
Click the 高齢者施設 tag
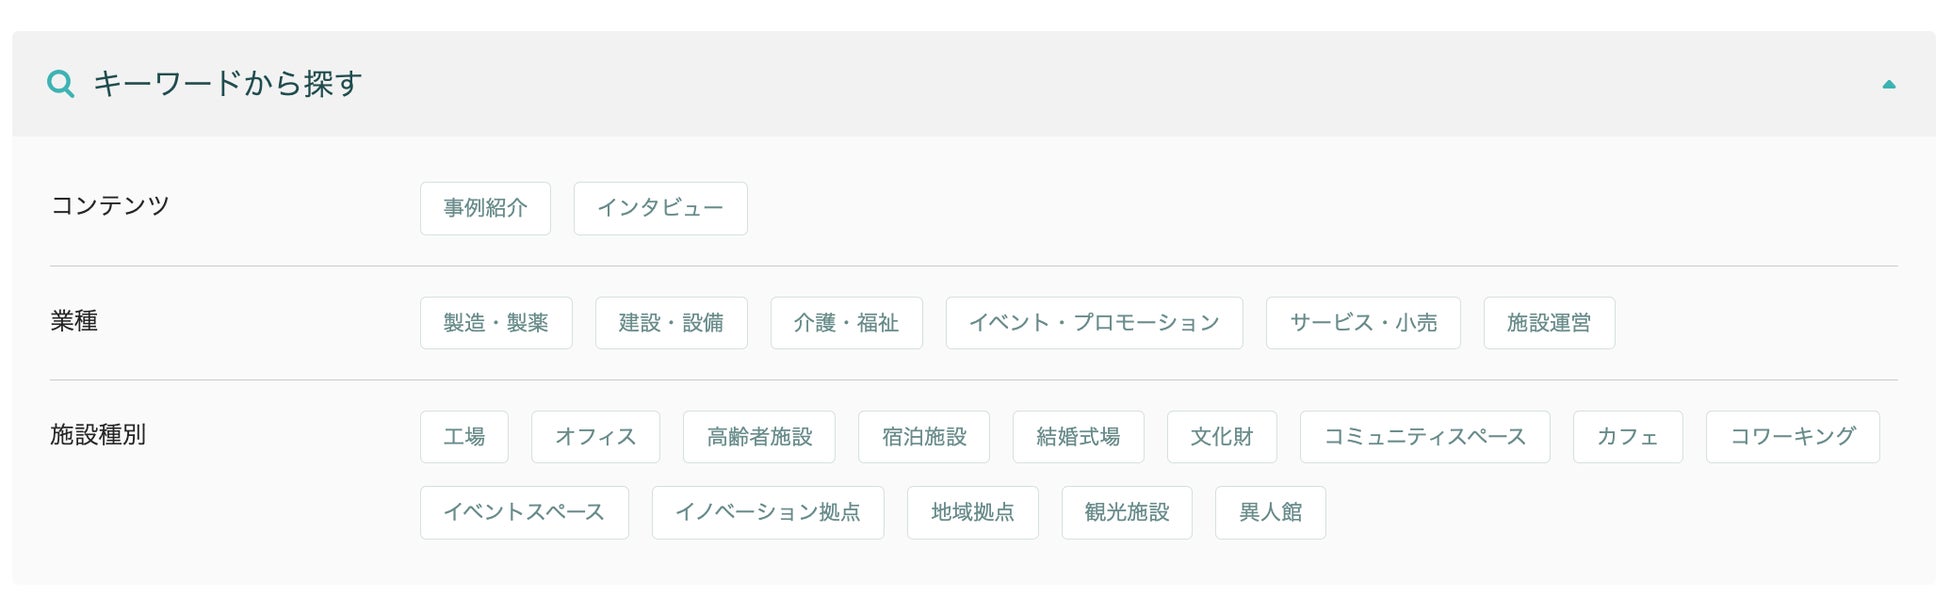pyautogui.click(x=759, y=437)
